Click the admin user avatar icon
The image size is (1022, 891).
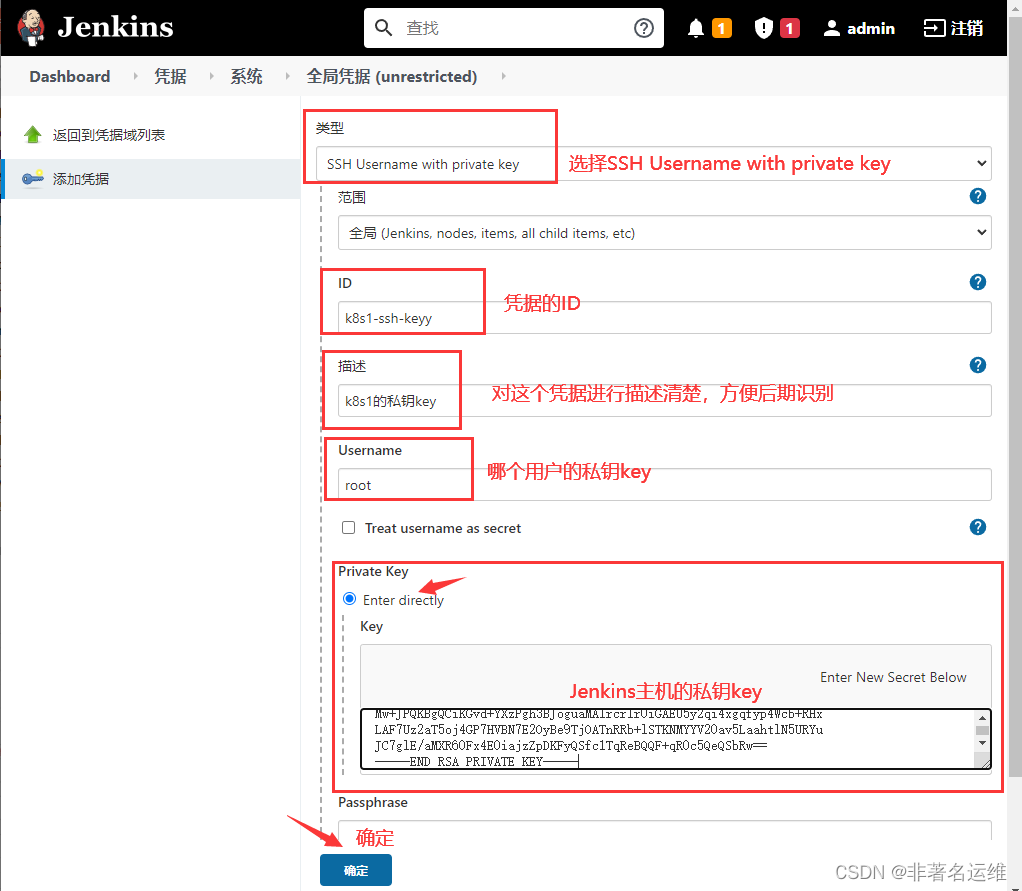point(831,28)
